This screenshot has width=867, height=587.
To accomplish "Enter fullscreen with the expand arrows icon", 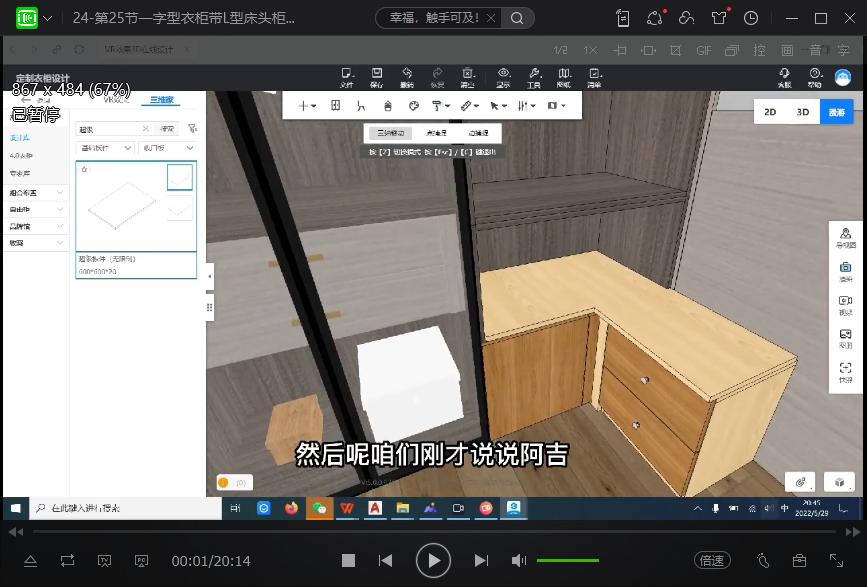I will 836,561.
